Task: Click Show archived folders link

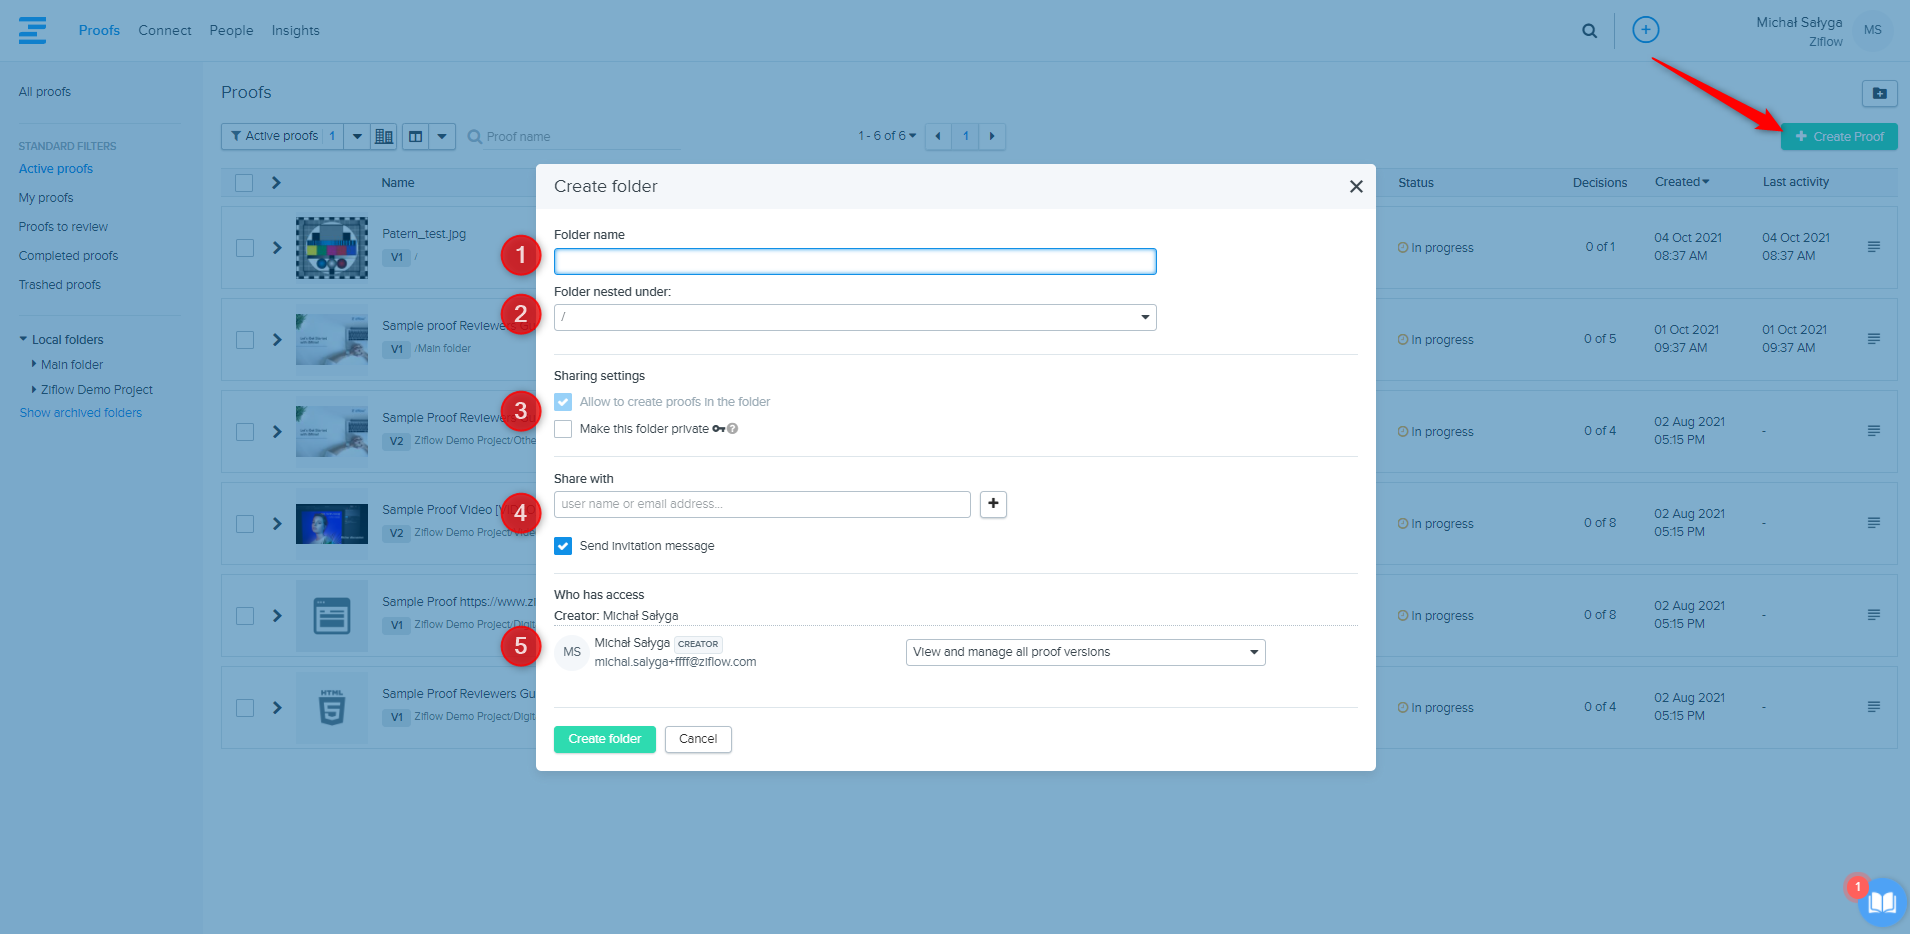Action: click(x=81, y=413)
